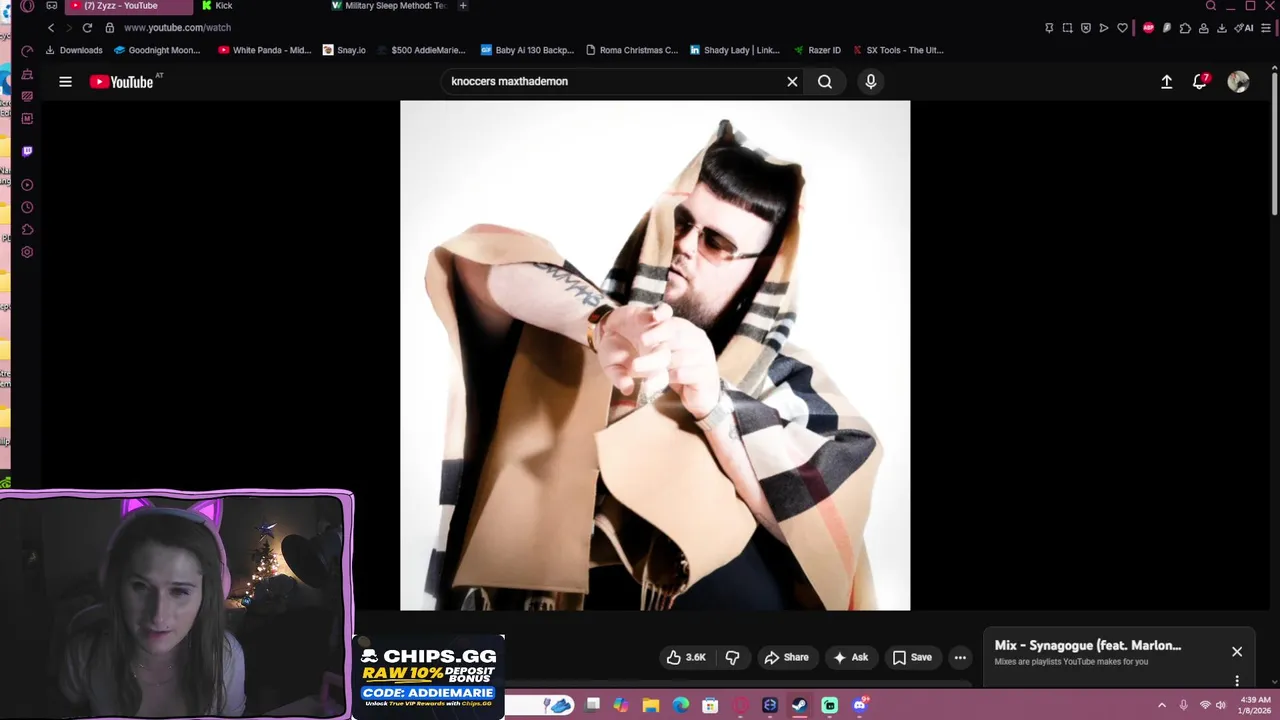This screenshot has height=720, width=1280.
Task: Open File Explorer in the taskbar
Action: [x=650, y=705]
